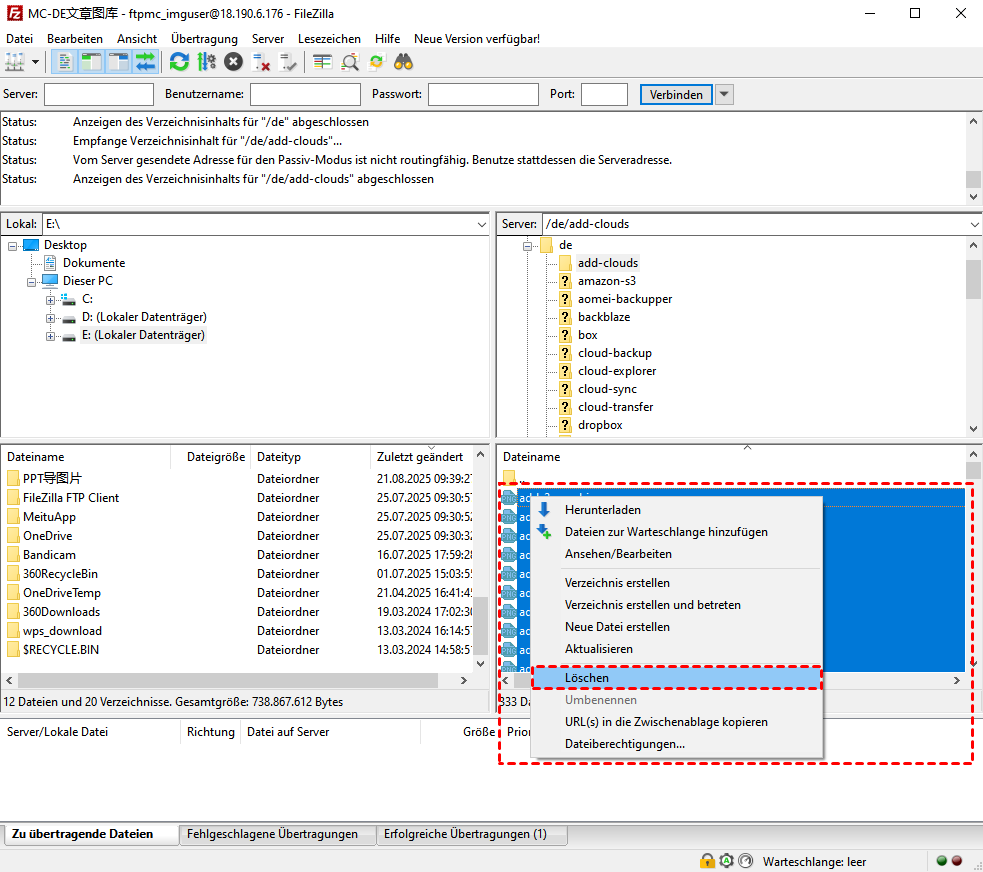Screen dimensions: 983x872
Task: Toggle transfer queue display icon
Action: pyautogui.click(x=146, y=62)
